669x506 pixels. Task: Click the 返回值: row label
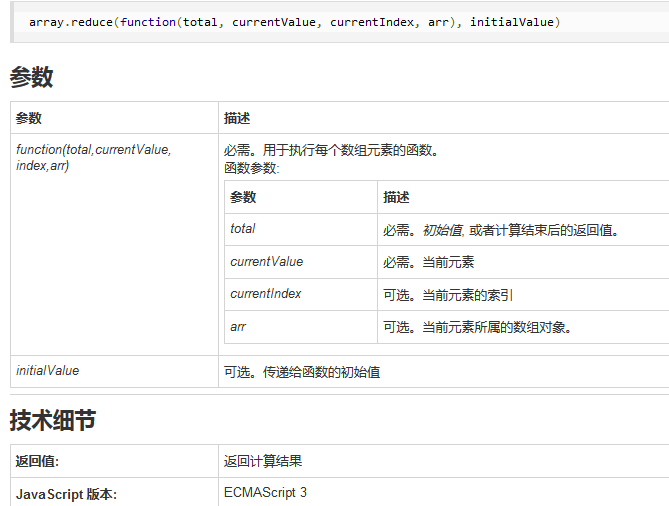(x=37, y=461)
